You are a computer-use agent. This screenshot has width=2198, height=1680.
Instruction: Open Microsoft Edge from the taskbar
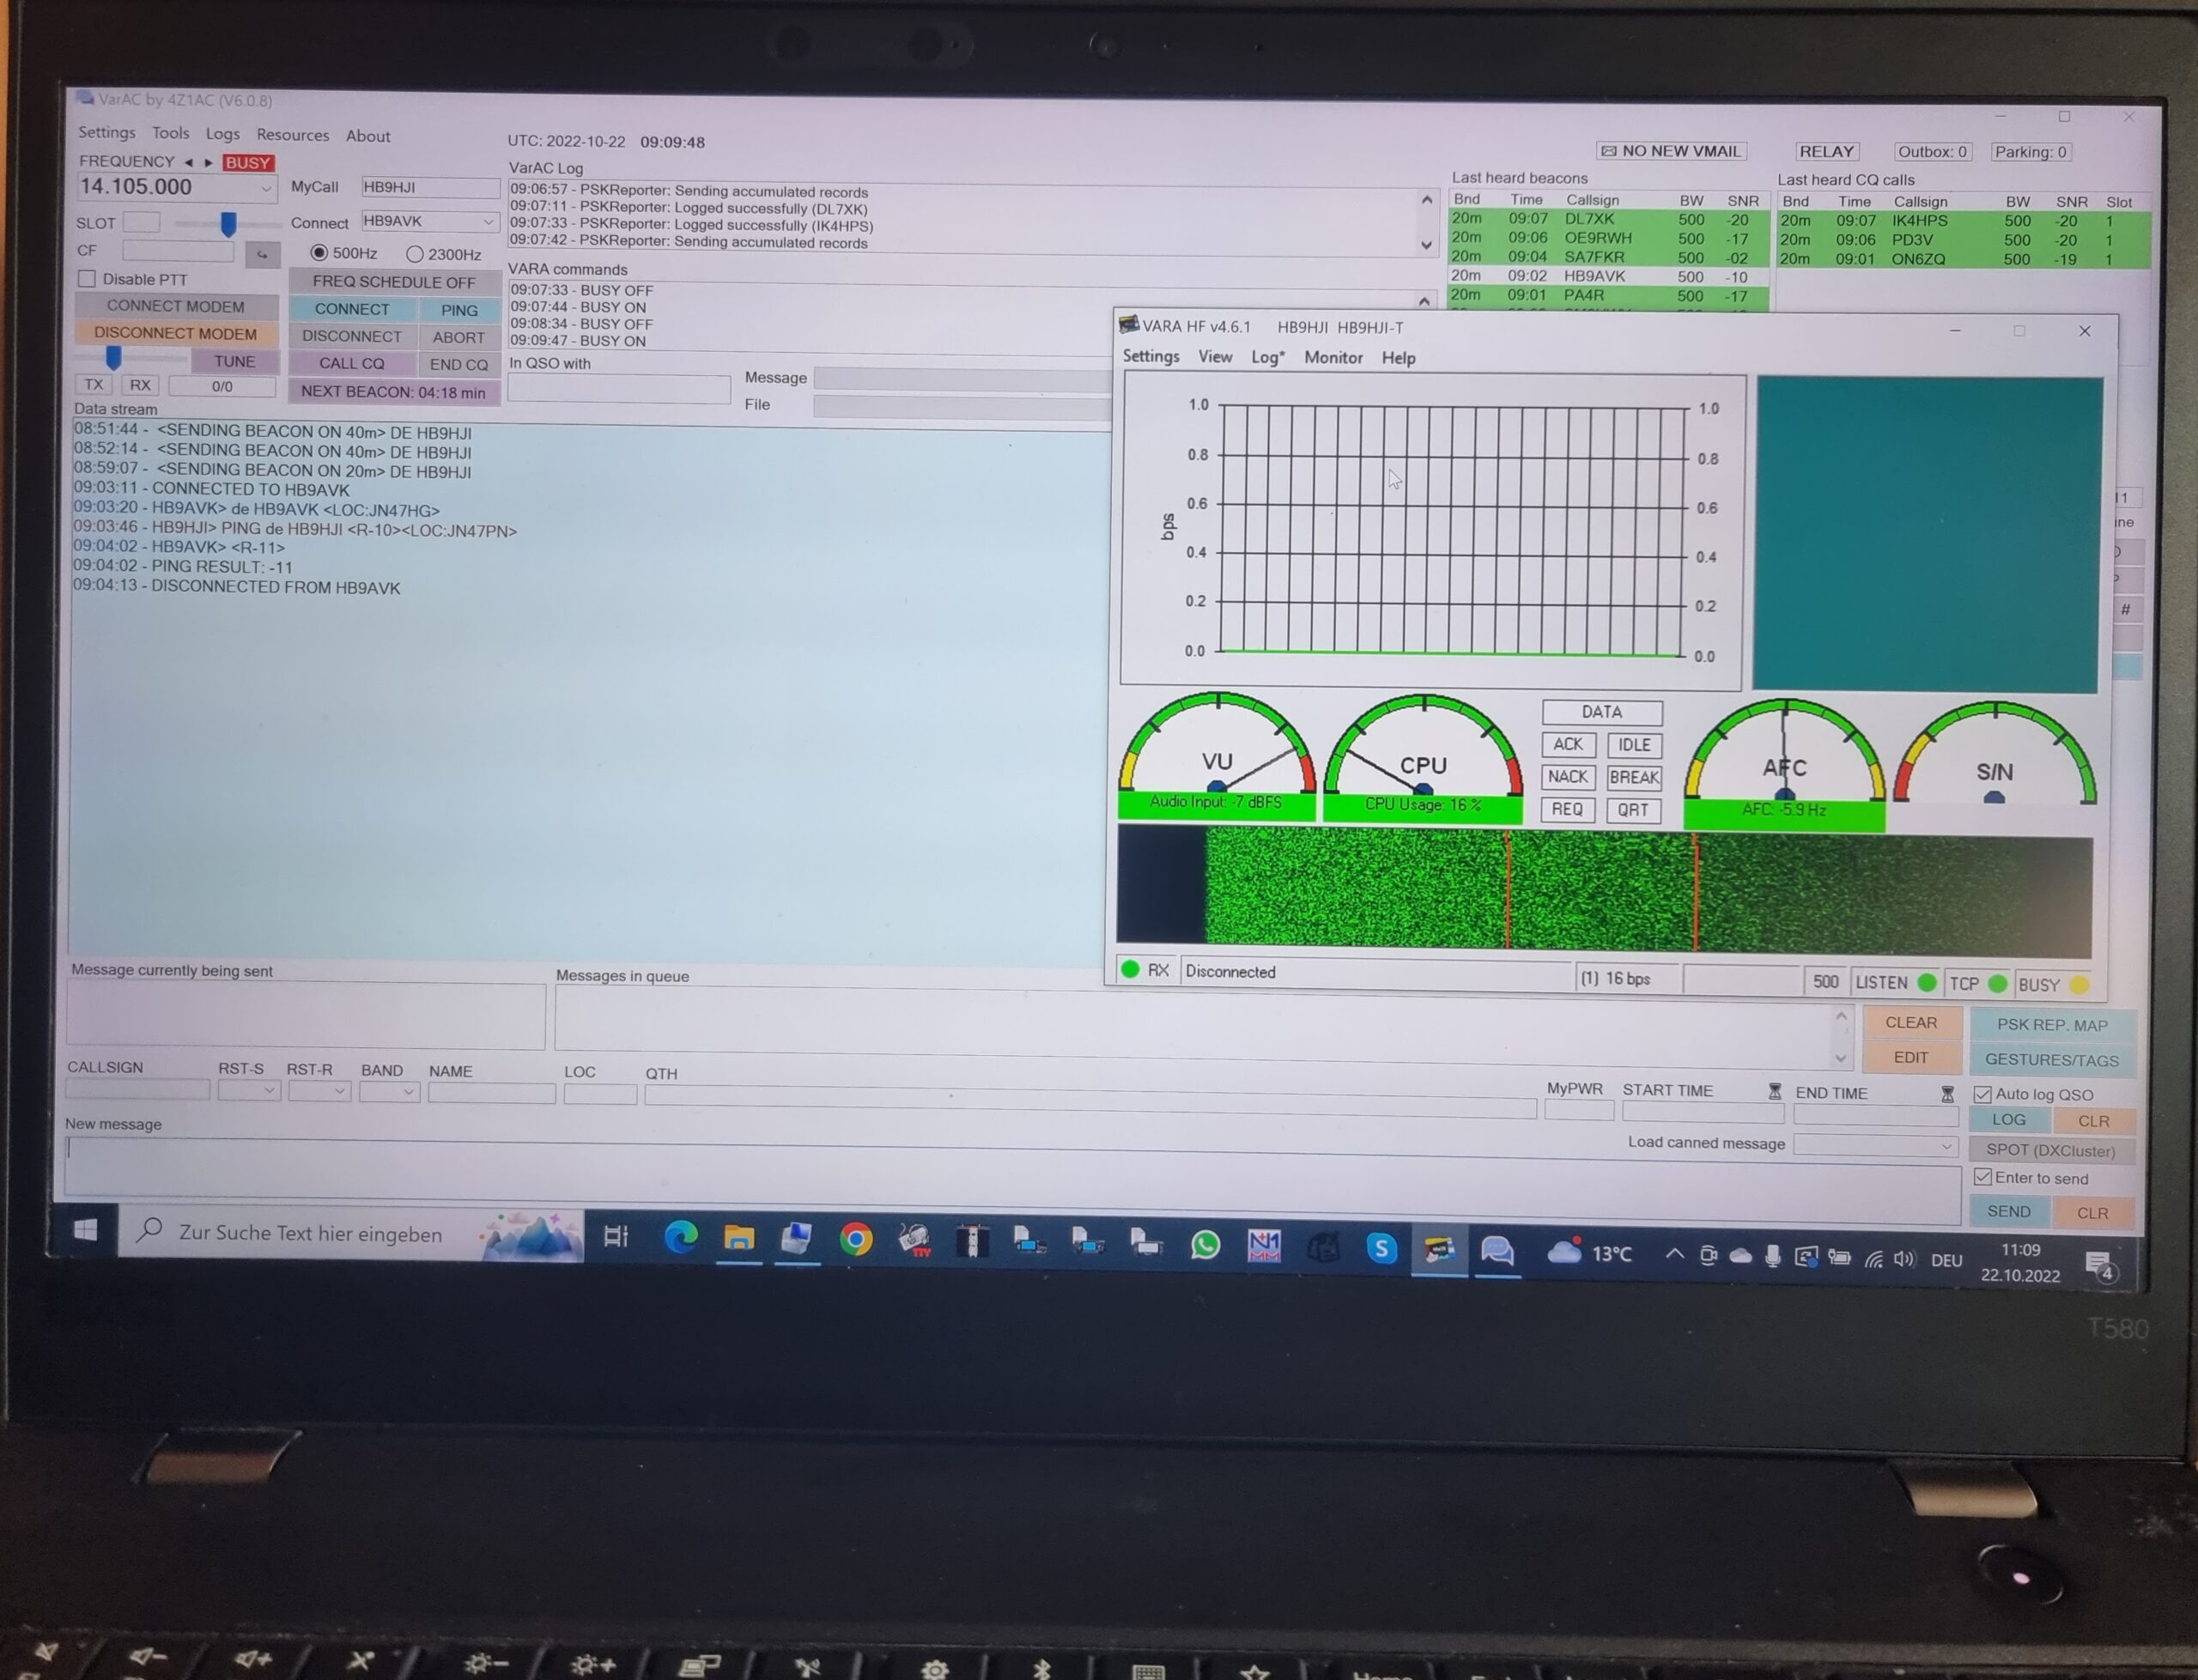681,1239
